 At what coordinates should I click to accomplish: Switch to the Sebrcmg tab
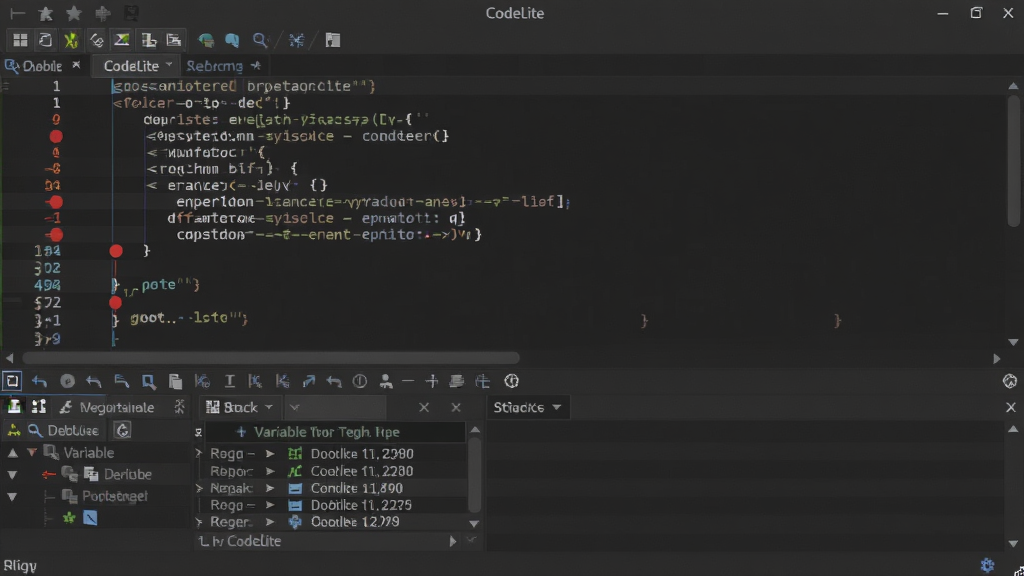pyautogui.click(x=214, y=66)
